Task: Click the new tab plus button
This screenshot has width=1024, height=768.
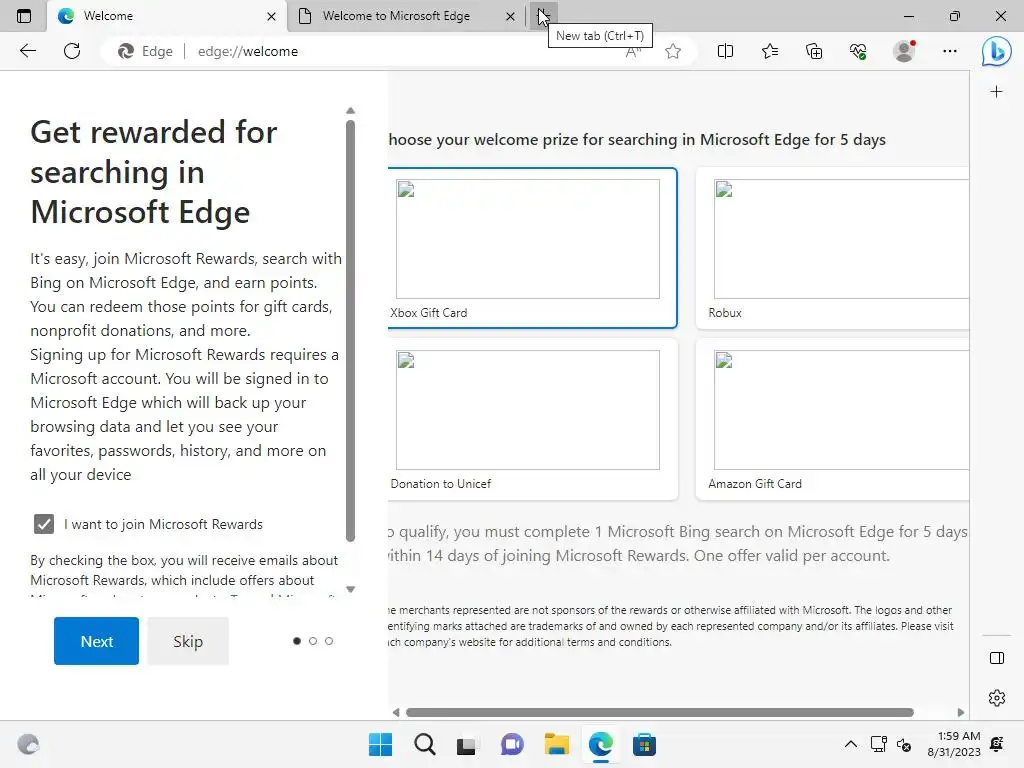Action: [x=543, y=16]
